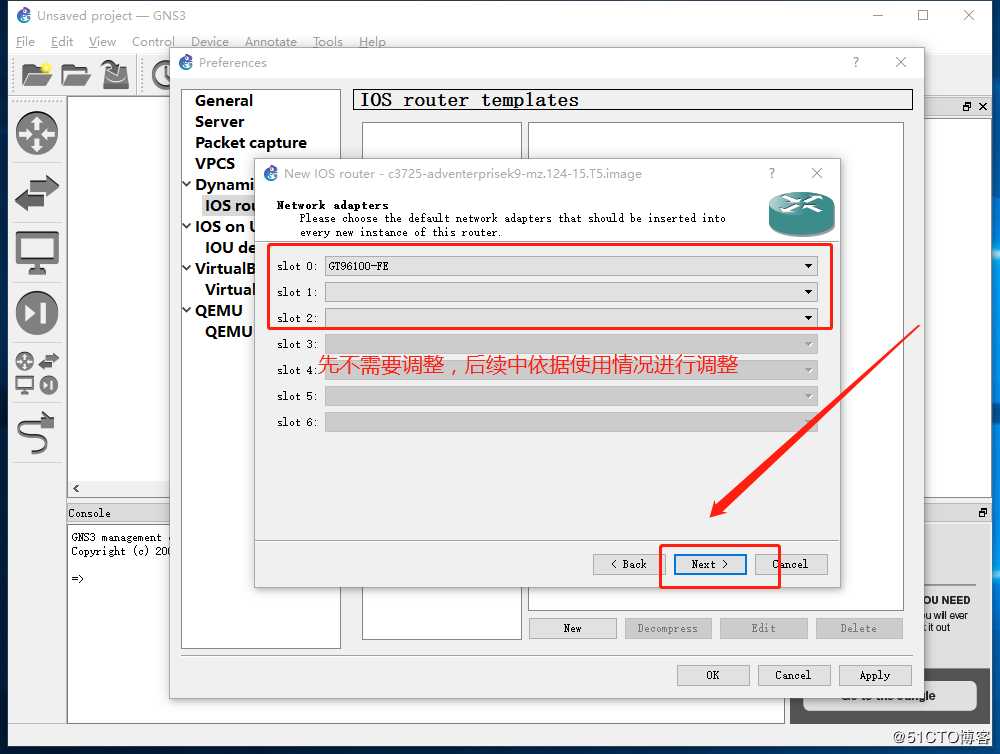Open slot 5 adapter dropdown

coord(571,396)
